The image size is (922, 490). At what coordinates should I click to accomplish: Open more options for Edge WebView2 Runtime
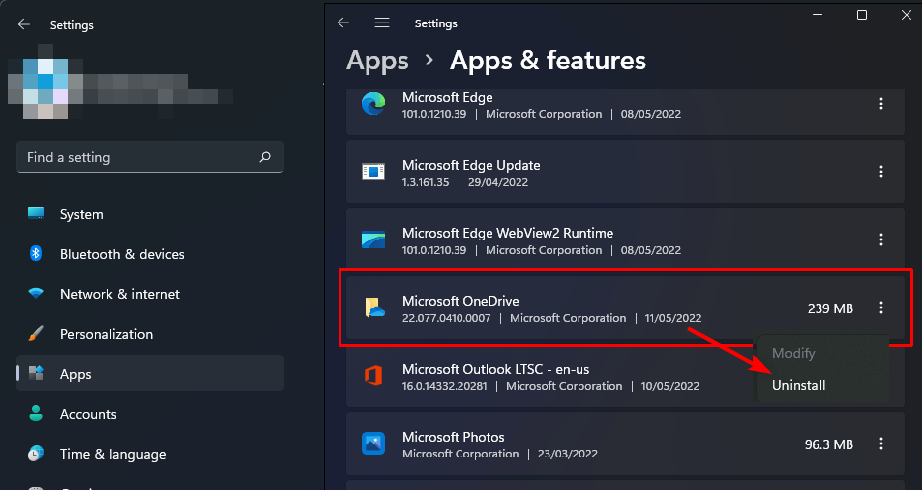(881, 239)
